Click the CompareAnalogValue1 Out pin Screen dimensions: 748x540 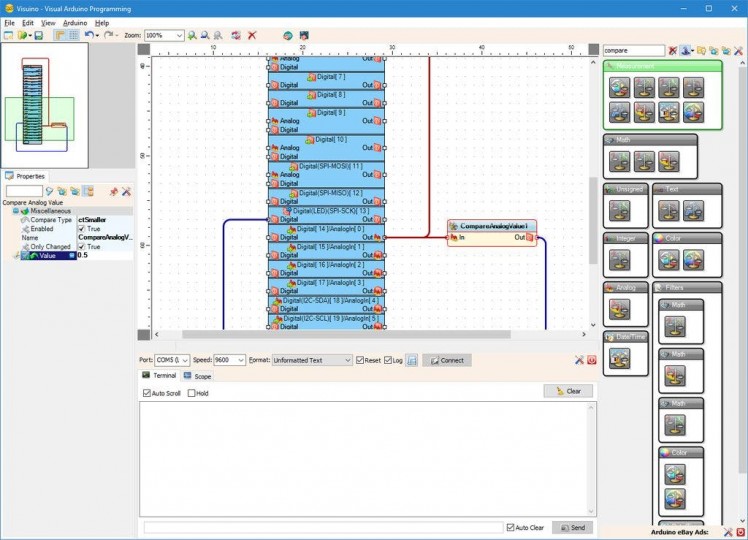tap(531, 238)
